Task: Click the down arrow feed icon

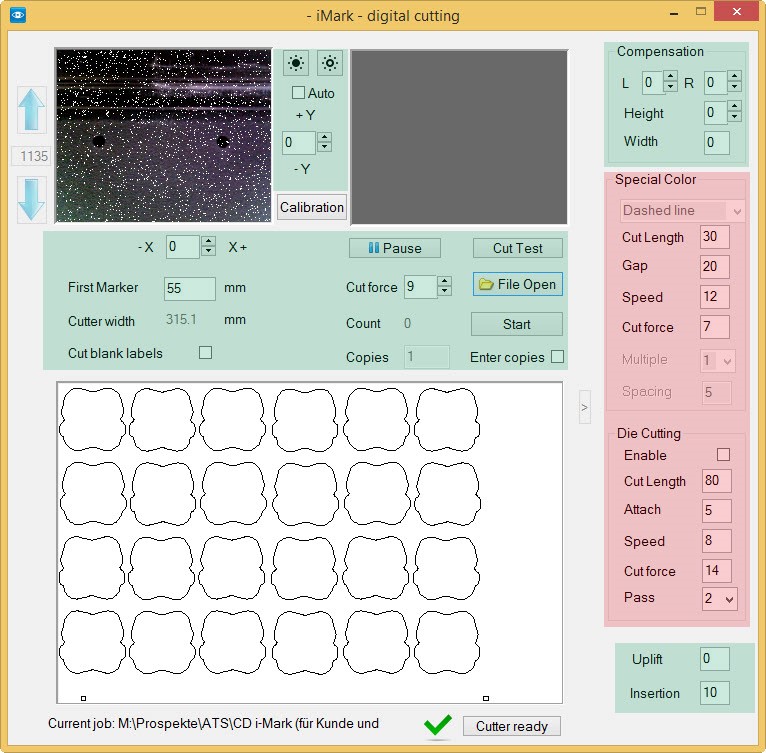Action: pos(32,199)
